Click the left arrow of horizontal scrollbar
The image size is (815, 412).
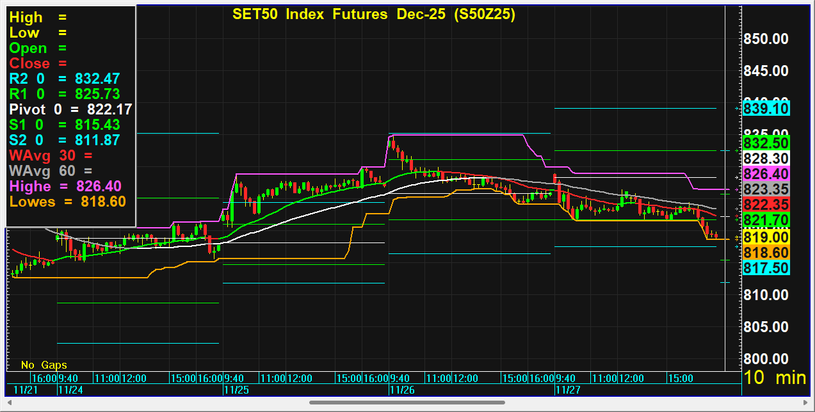click(8, 402)
